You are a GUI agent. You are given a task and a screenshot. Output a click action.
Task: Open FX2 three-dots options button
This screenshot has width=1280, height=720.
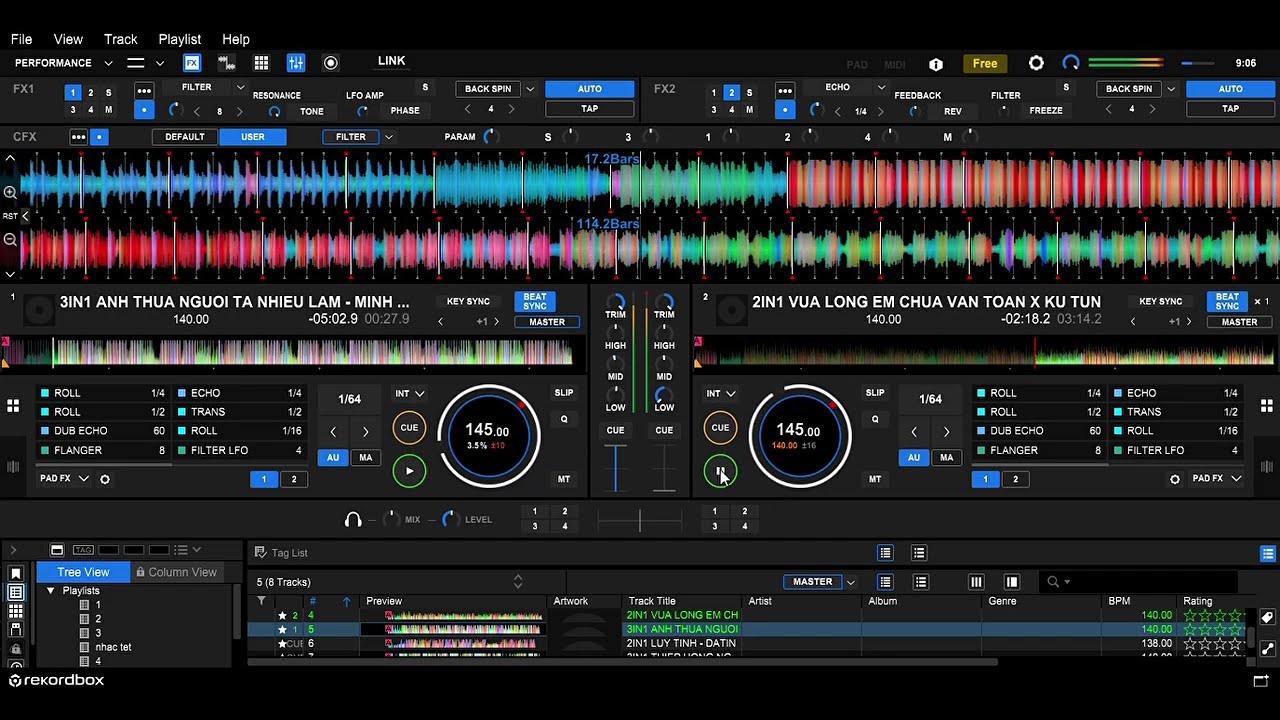(x=785, y=90)
